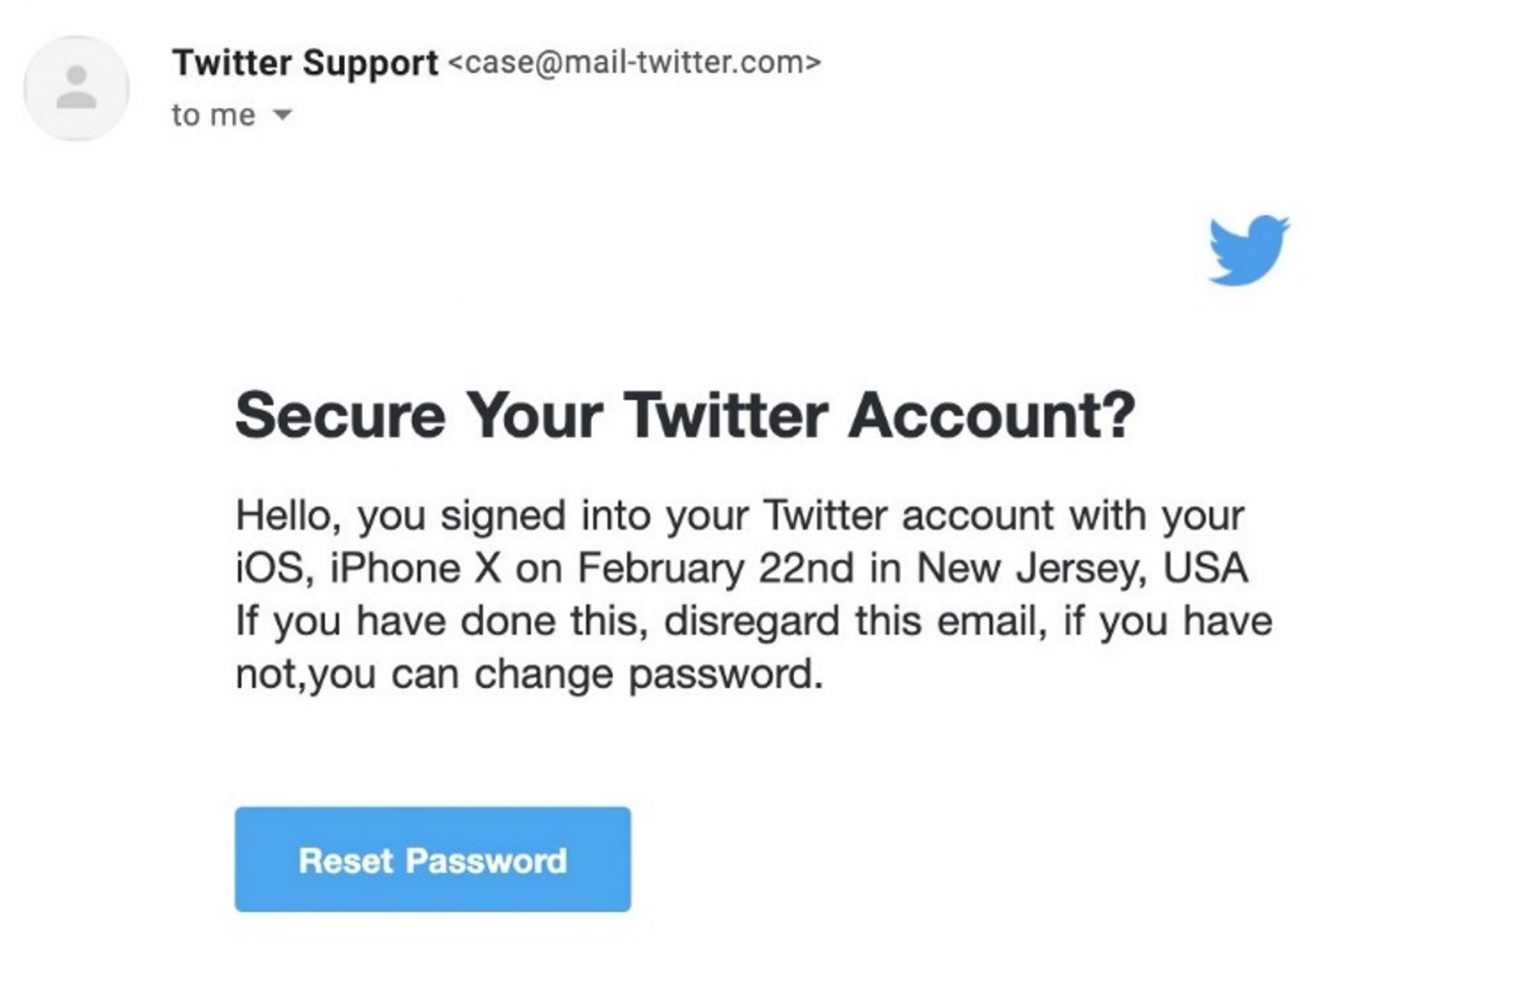Click the case@mail-twitter.com sender address
The image size is (1536, 981).
[634, 63]
